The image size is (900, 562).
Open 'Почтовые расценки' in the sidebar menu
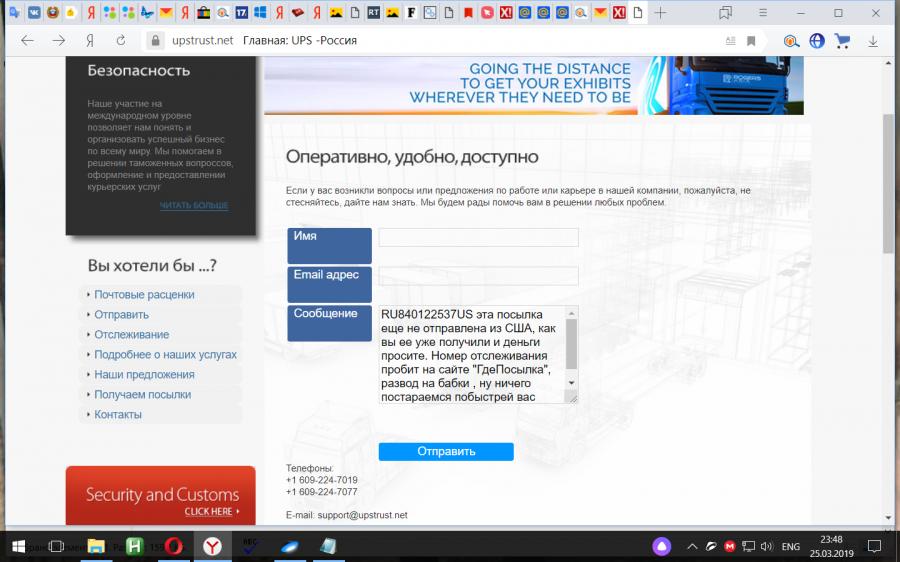(x=144, y=295)
